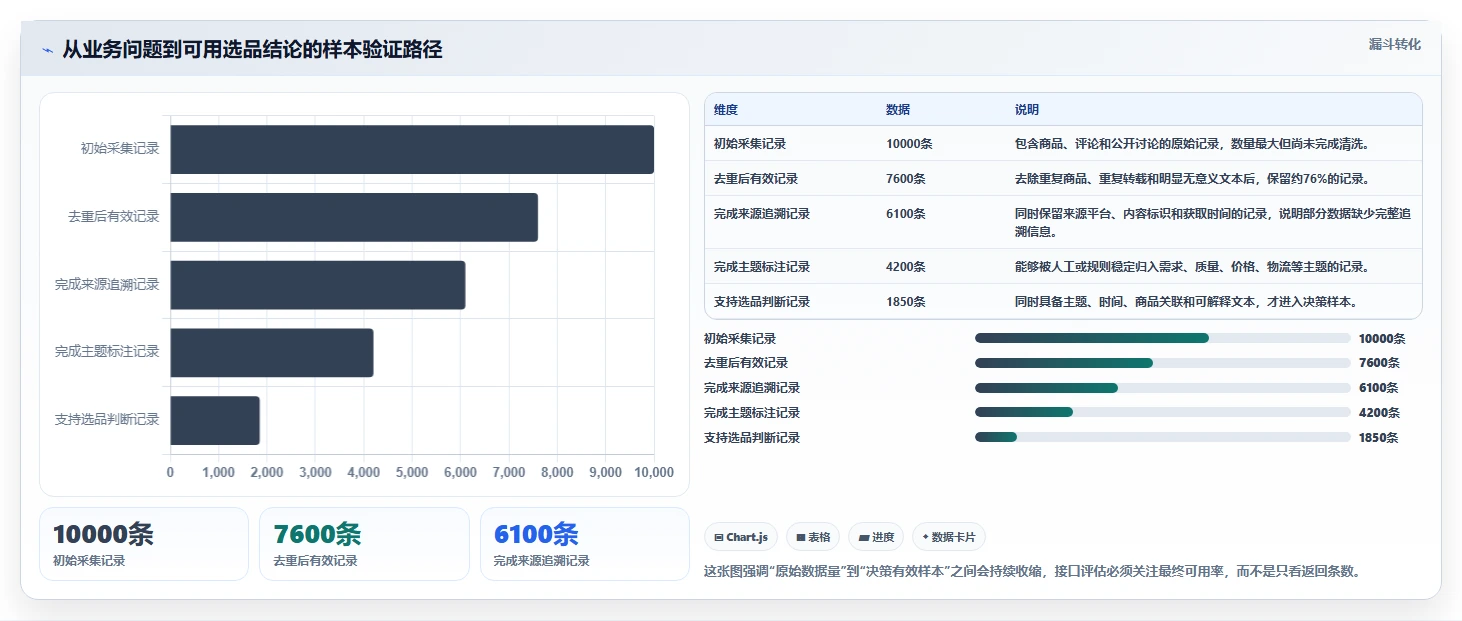Click the 去重后有效记录 cell in the table
The height and width of the screenshot is (621, 1462).
(x=756, y=178)
